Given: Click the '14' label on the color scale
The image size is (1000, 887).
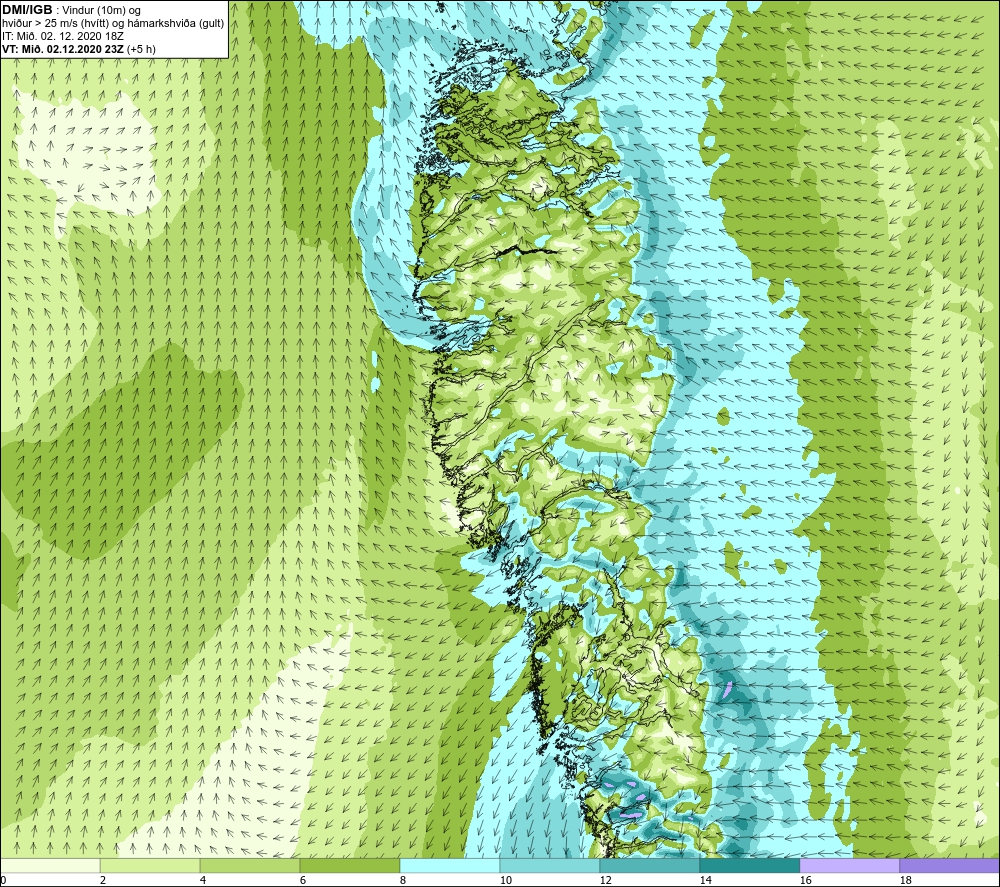Looking at the screenshot, I should tap(705, 881).
